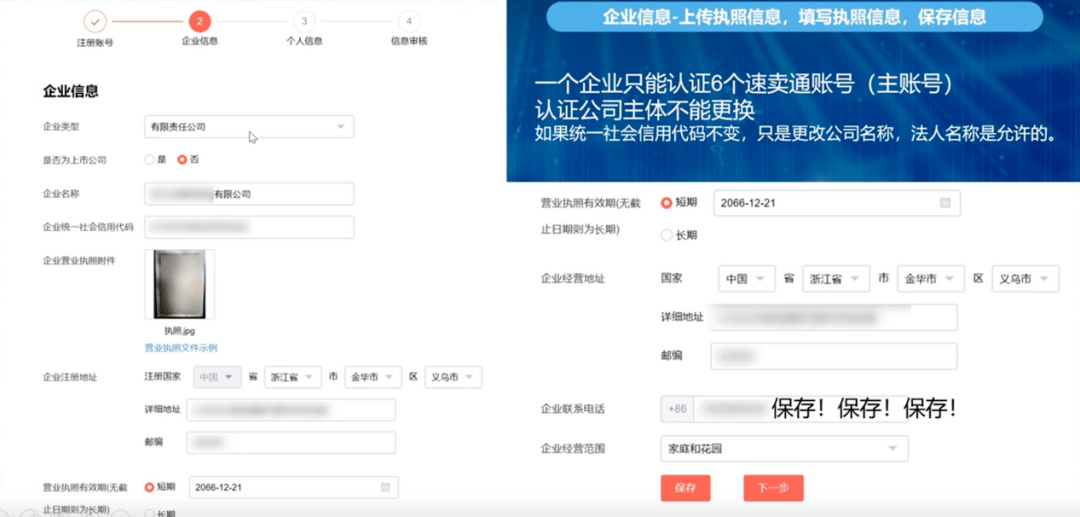The image size is (1080, 517).
Task: Open calendar icon in left 2066-12-21 field
Action: [x=385, y=487]
